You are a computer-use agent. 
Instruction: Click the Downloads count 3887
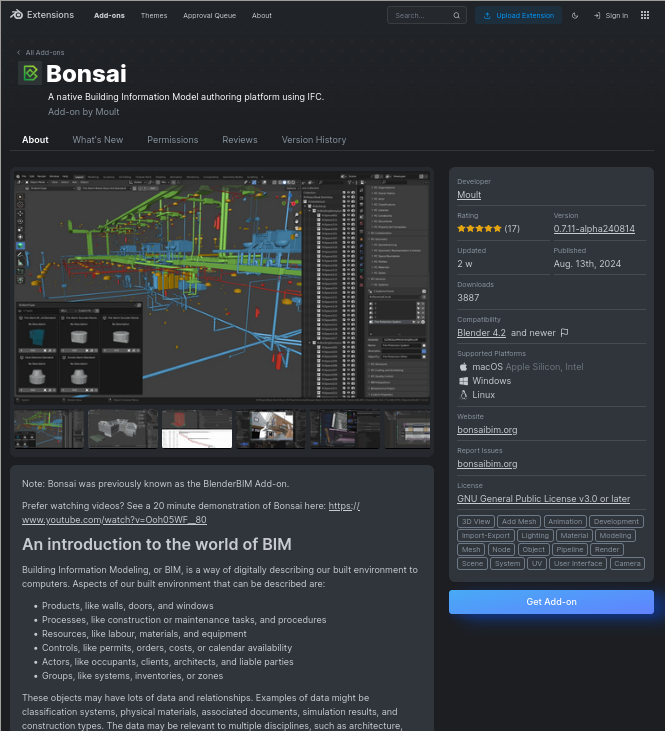pyautogui.click(x=468, y=297)
